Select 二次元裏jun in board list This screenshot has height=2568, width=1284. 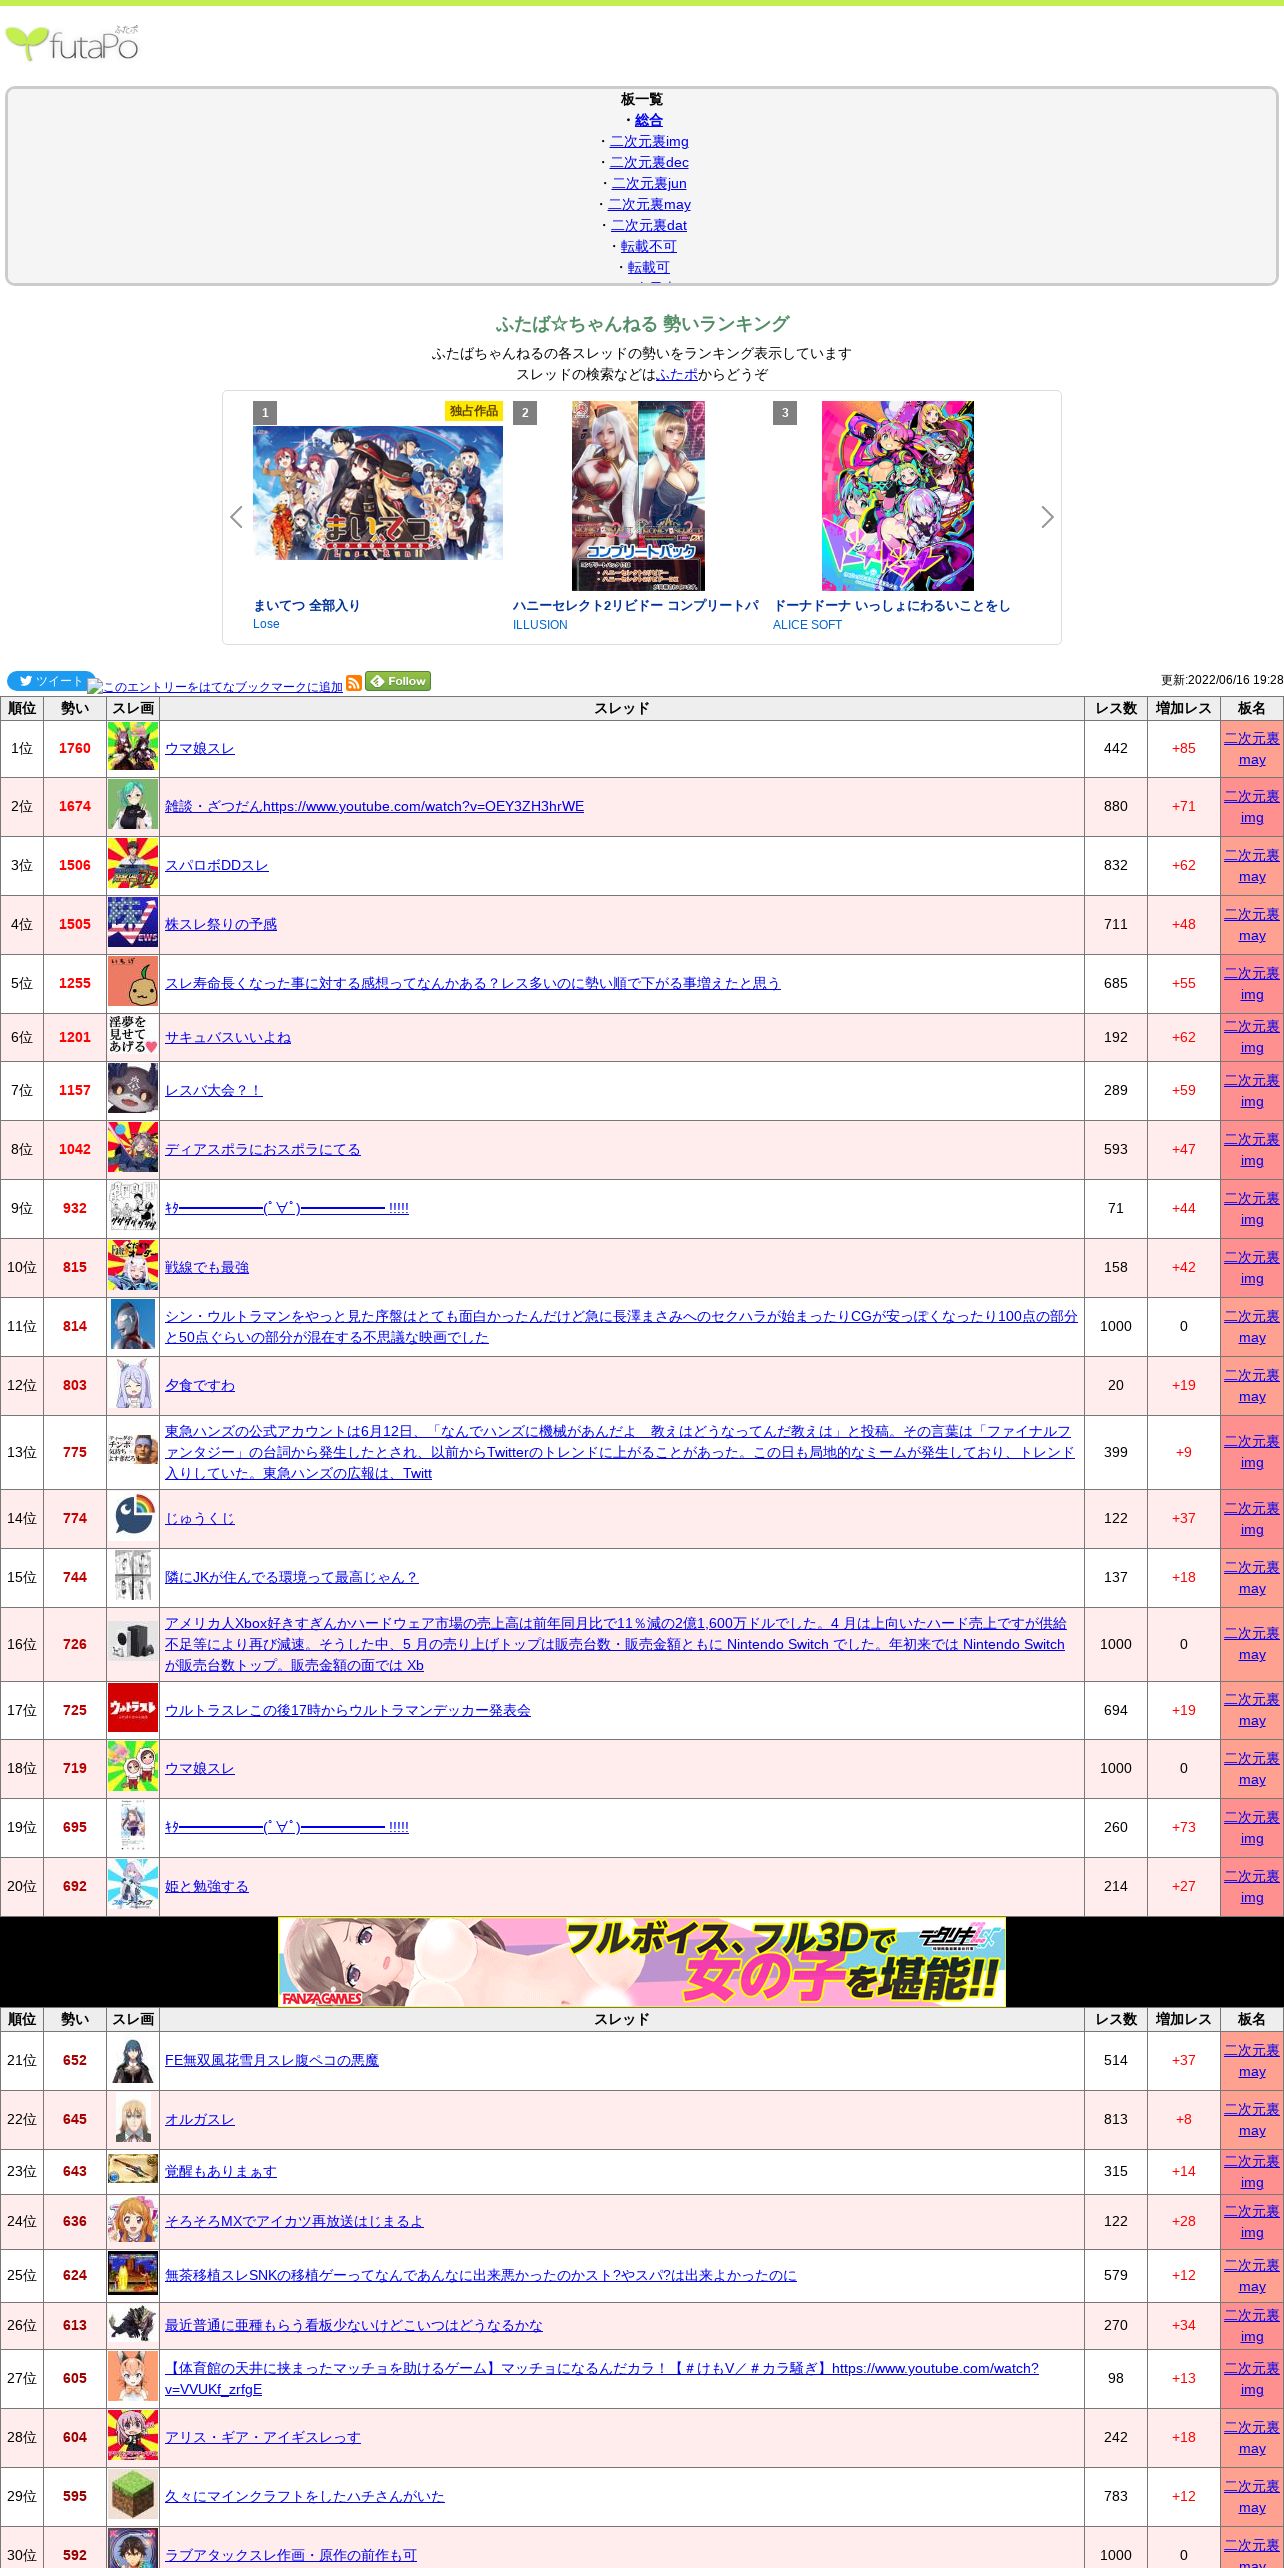[649, 183]
